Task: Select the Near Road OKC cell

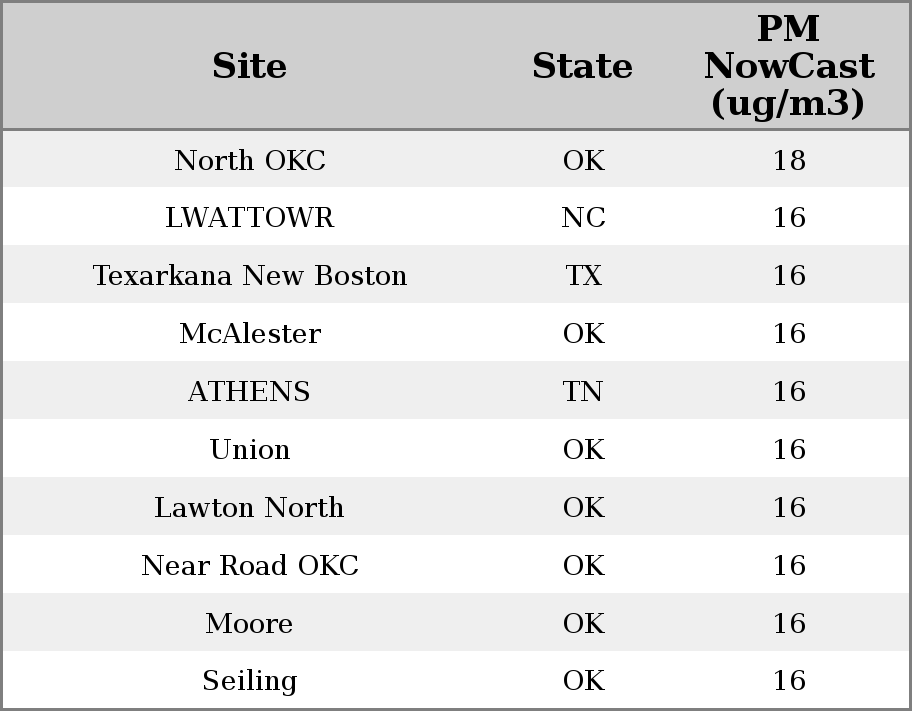Action: point(250,566)
